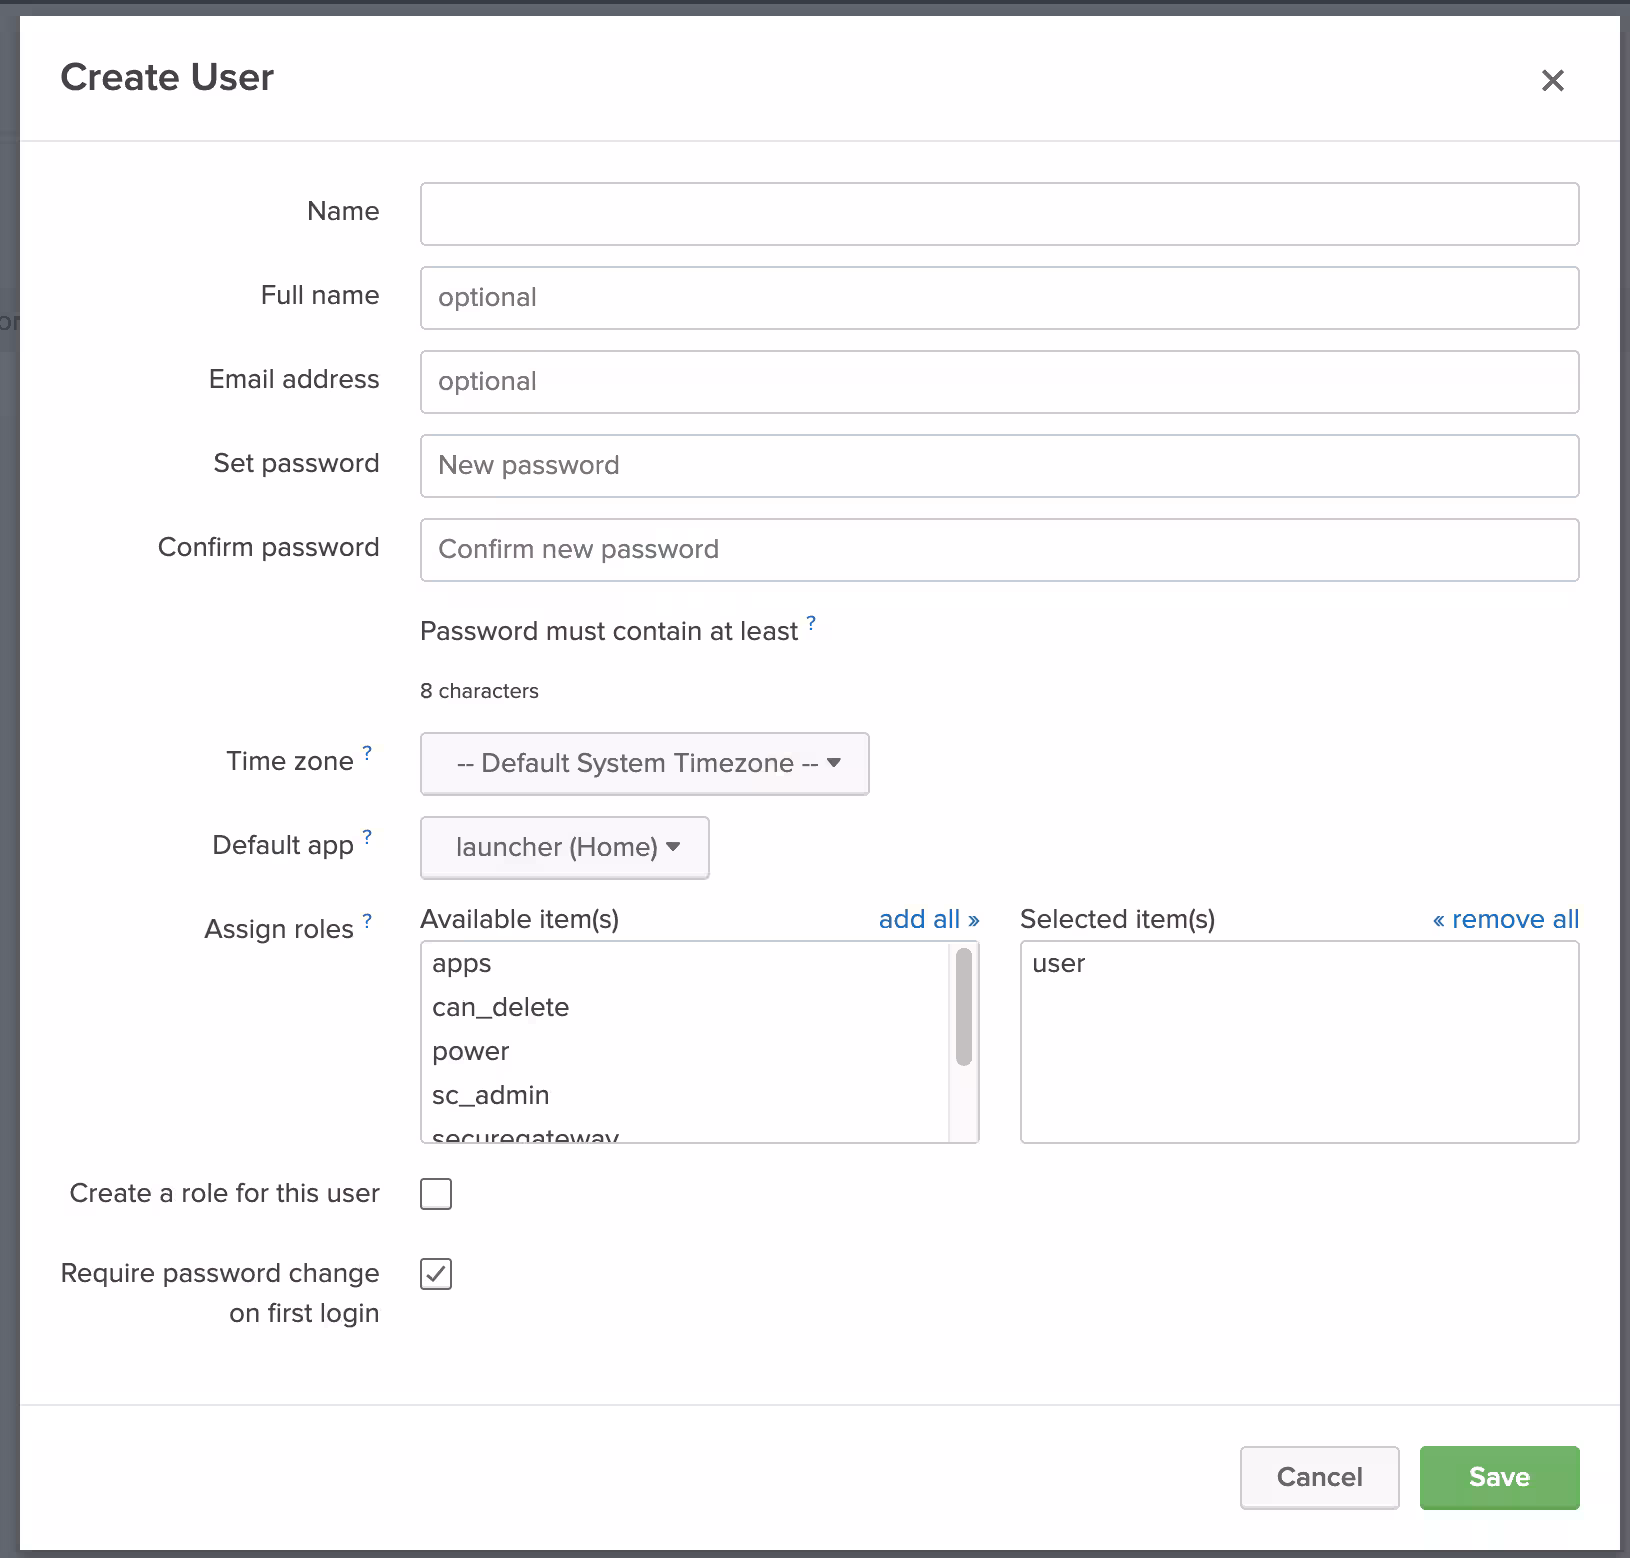This screenshot has width=1630, height=1558.
Task: Click the help icon beside Default app
Action: [367, 837]
